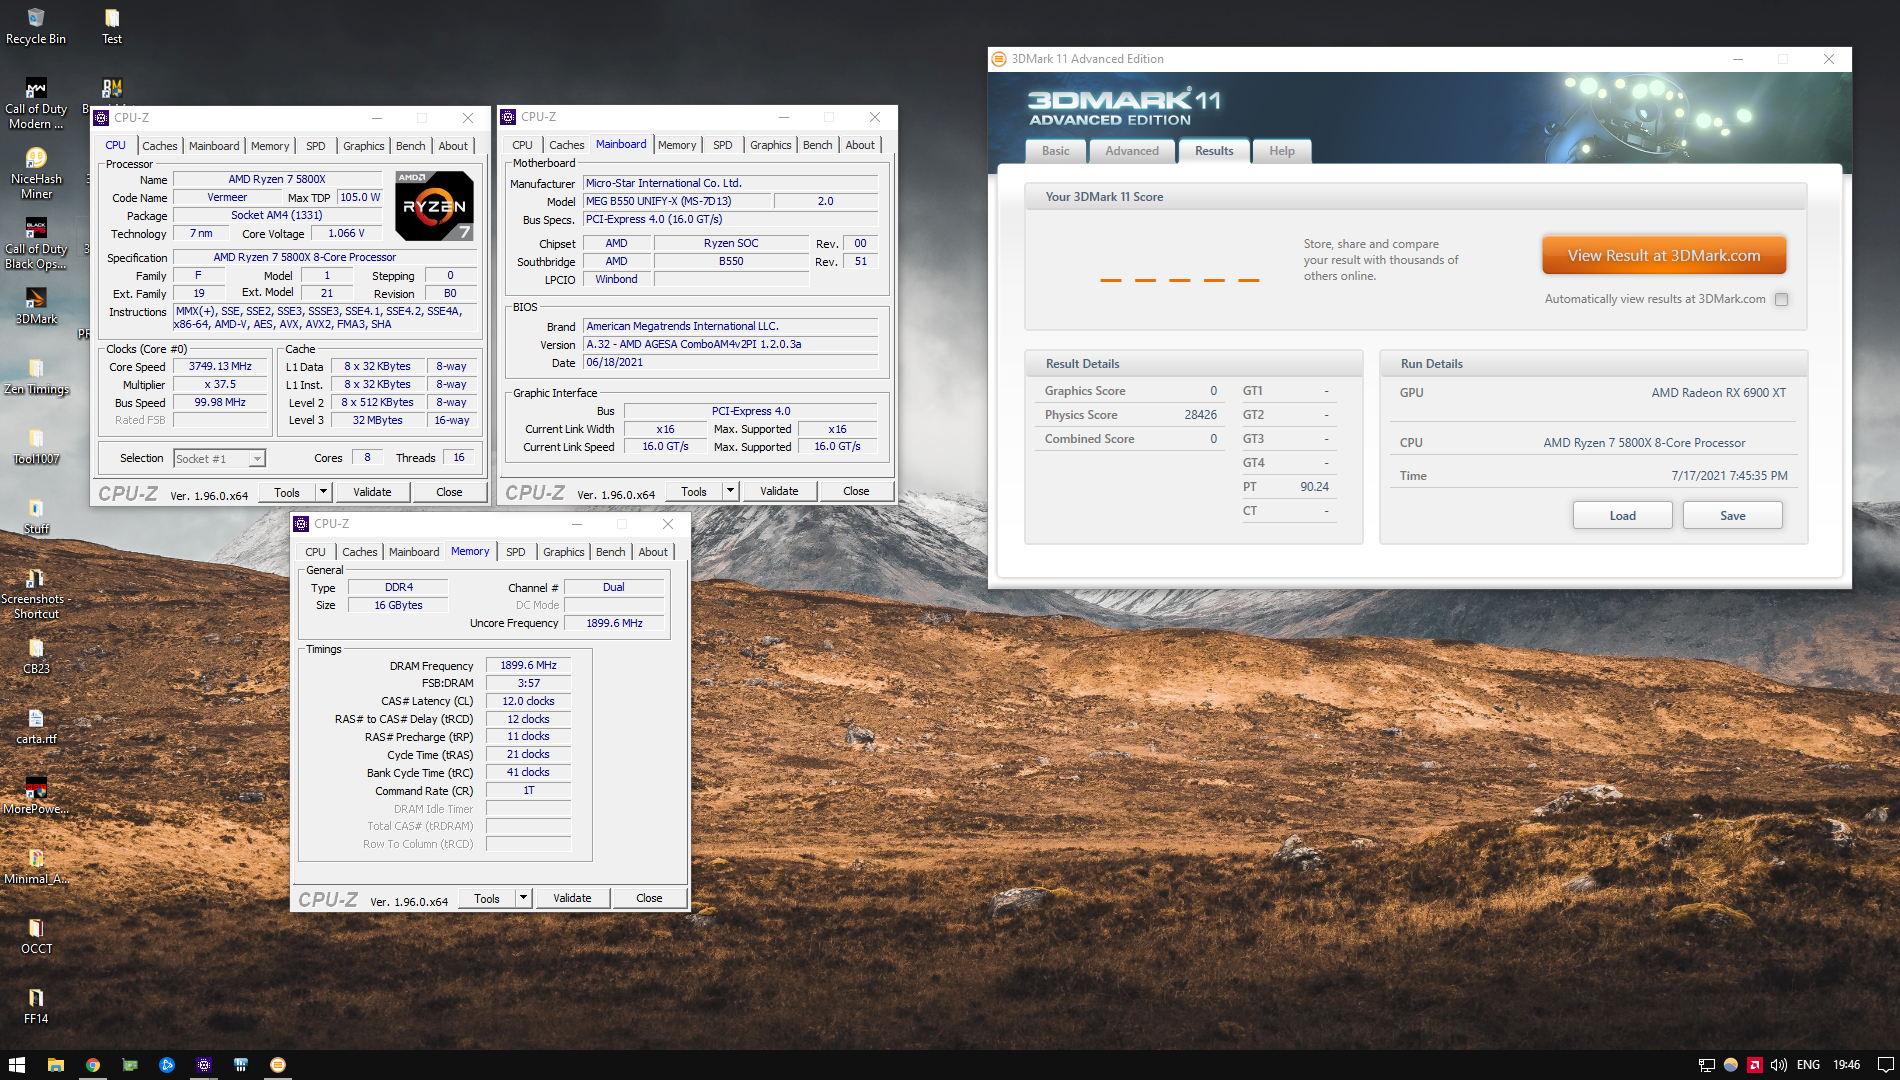Click the ENG language indicator
The height and width of the screenshot is (1080, 1900).
[x=1808, y=1065]
